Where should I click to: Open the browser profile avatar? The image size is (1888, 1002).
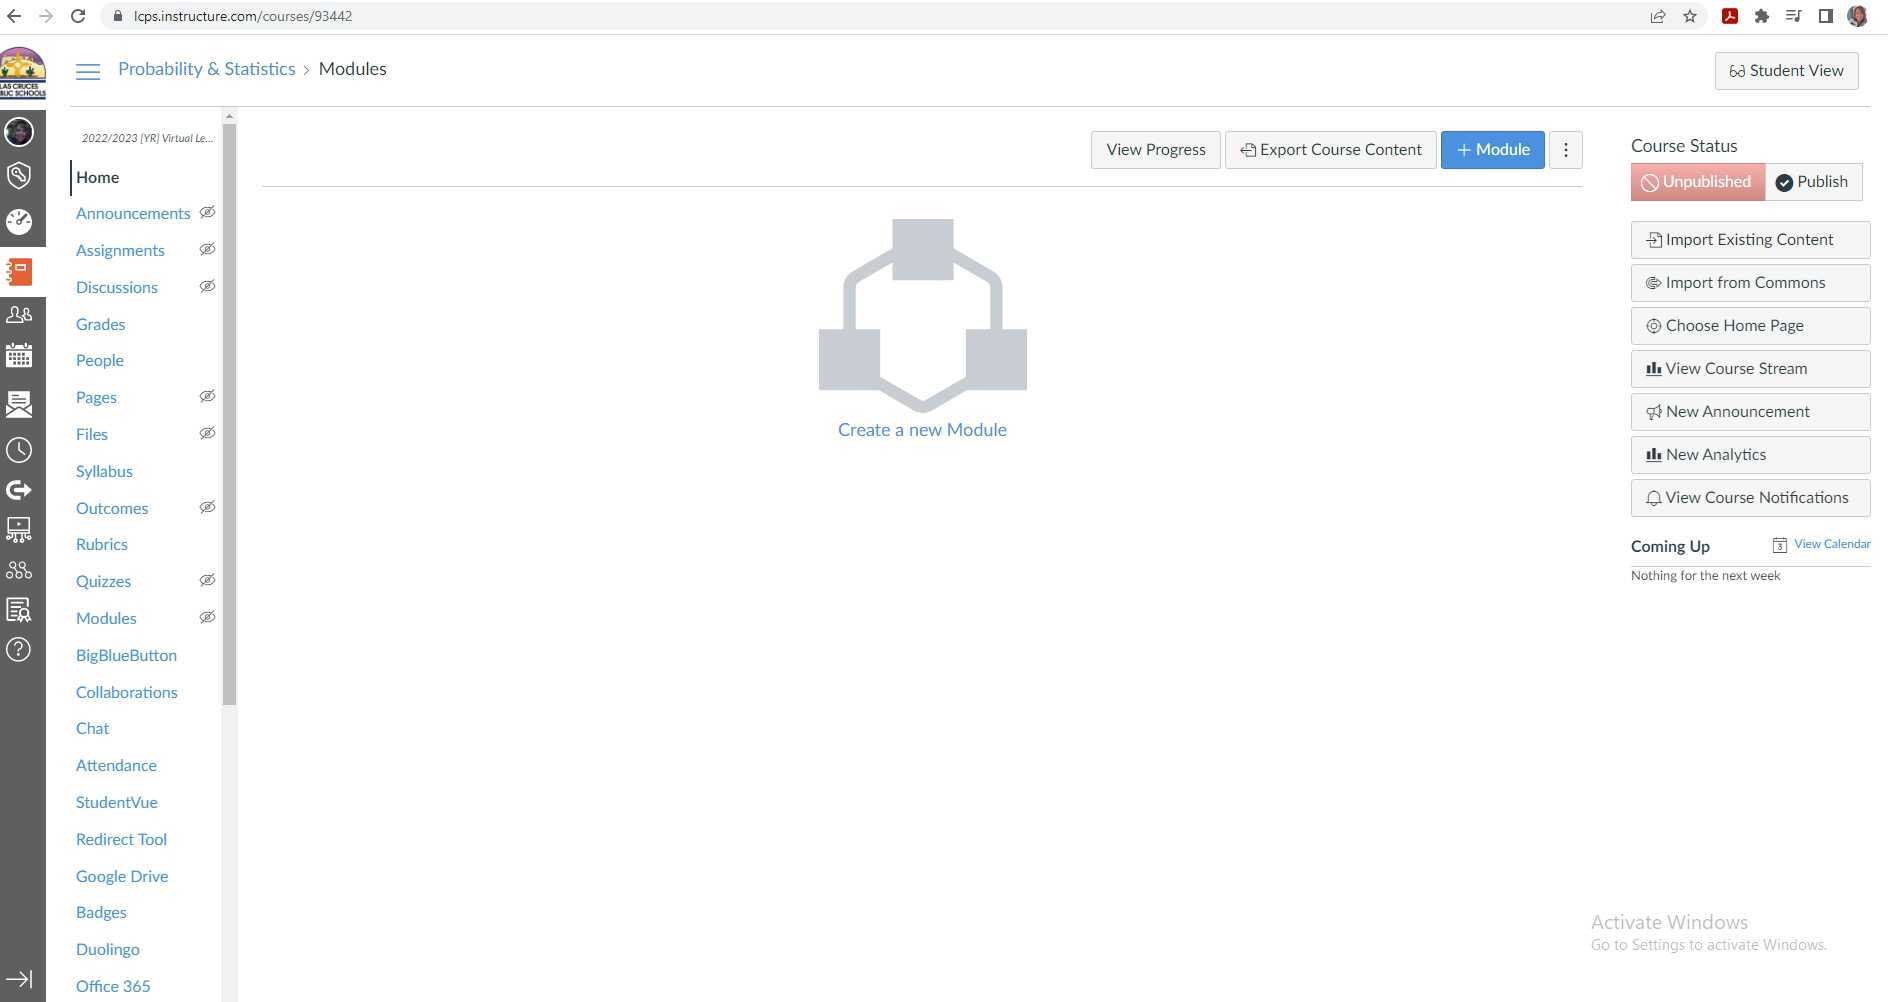[1858, 16]
